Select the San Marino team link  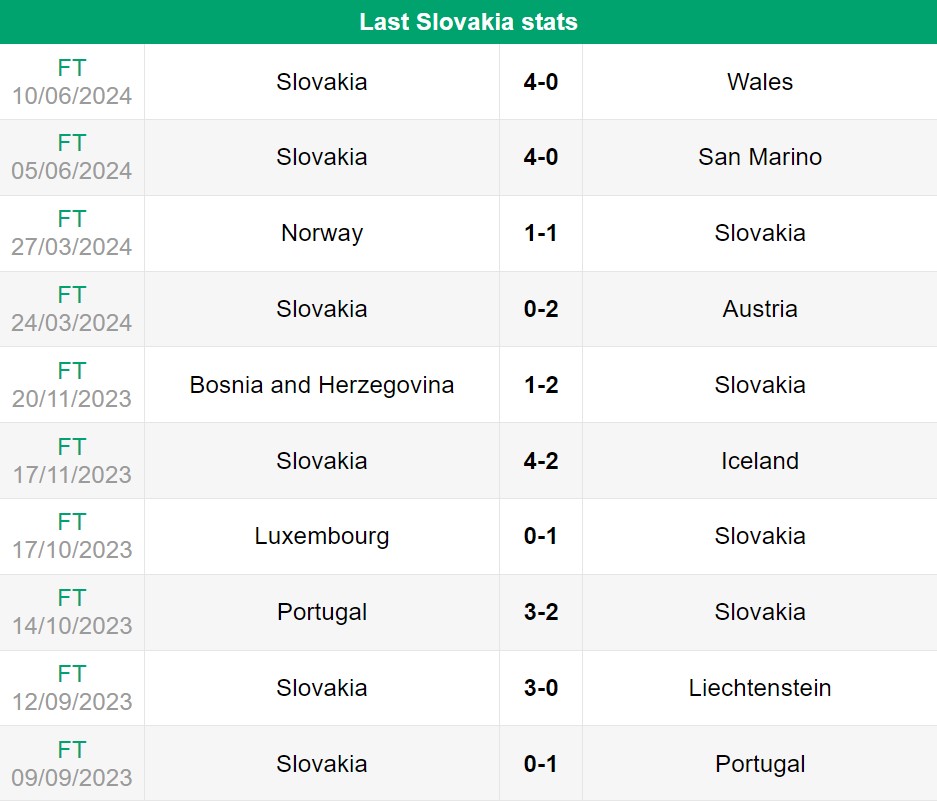click(760, 157)
